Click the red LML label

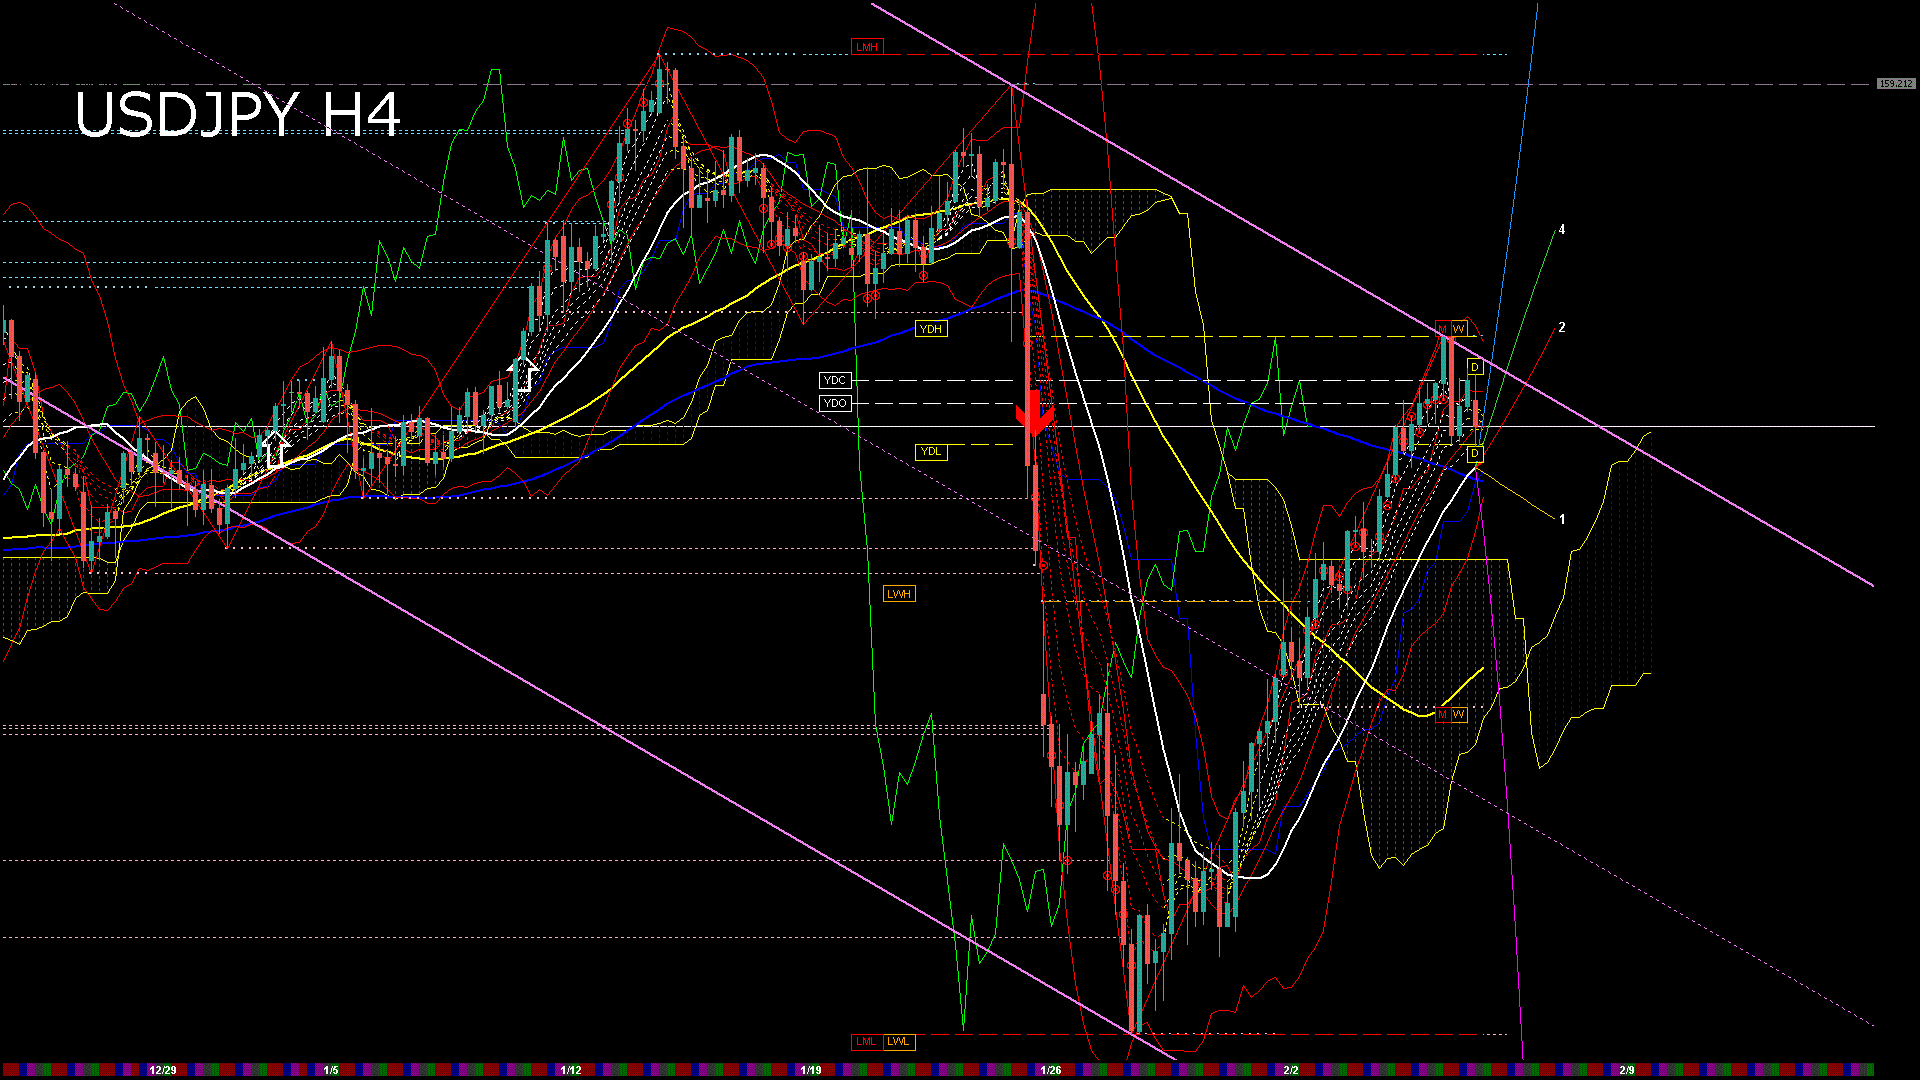(865, 1042)
